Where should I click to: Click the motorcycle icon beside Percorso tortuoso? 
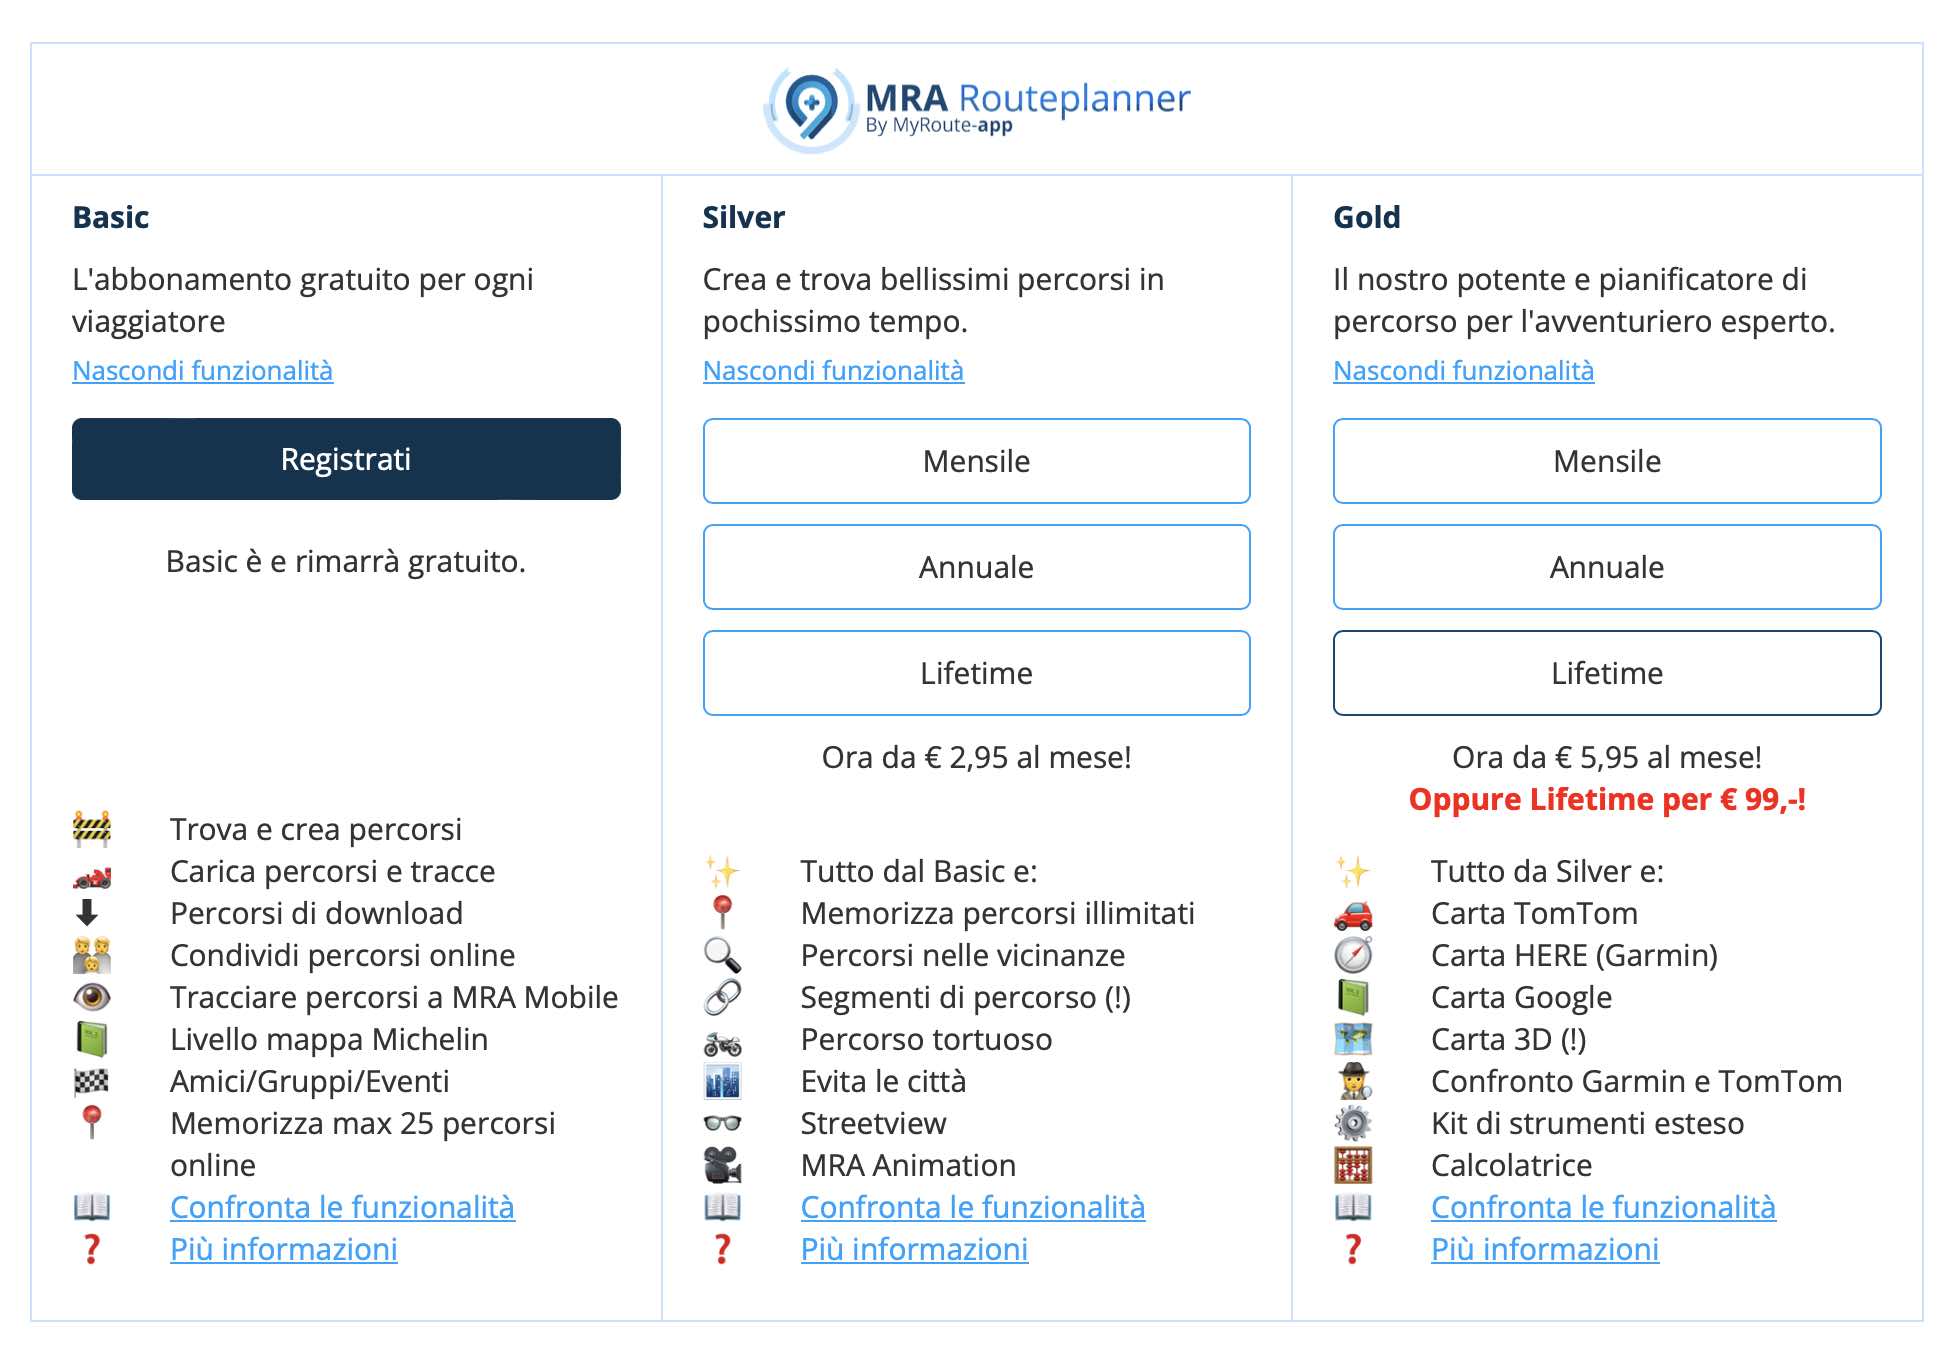(x=722, y=1045)
